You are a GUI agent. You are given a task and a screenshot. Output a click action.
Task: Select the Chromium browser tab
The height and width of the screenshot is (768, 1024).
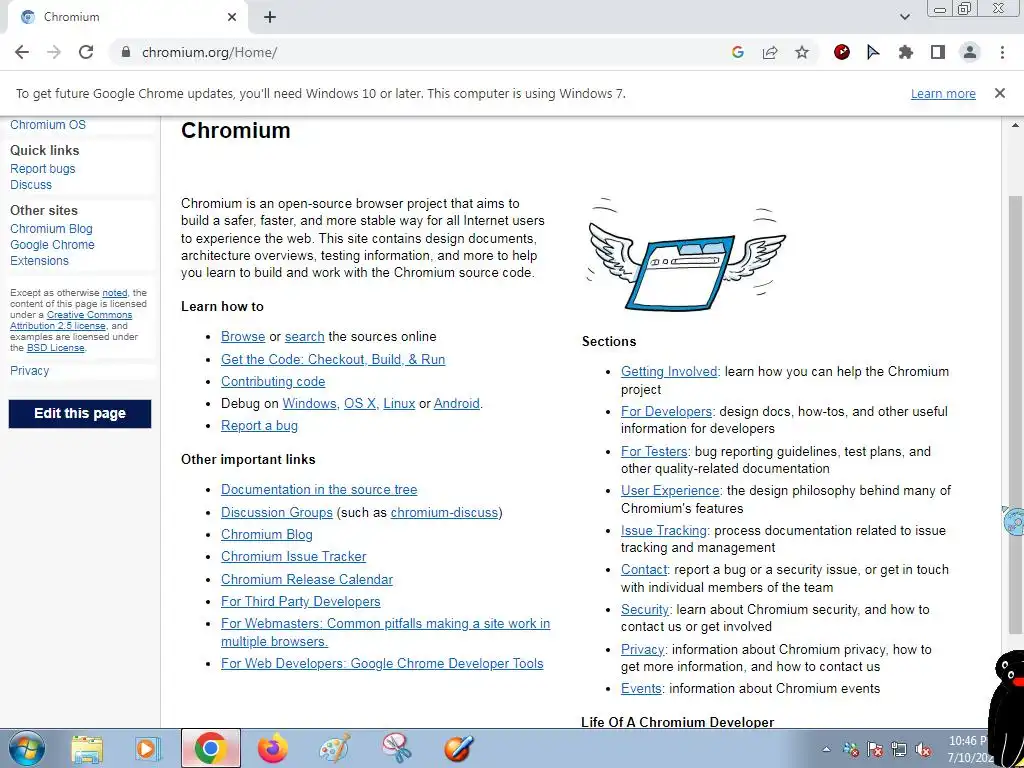127,17
